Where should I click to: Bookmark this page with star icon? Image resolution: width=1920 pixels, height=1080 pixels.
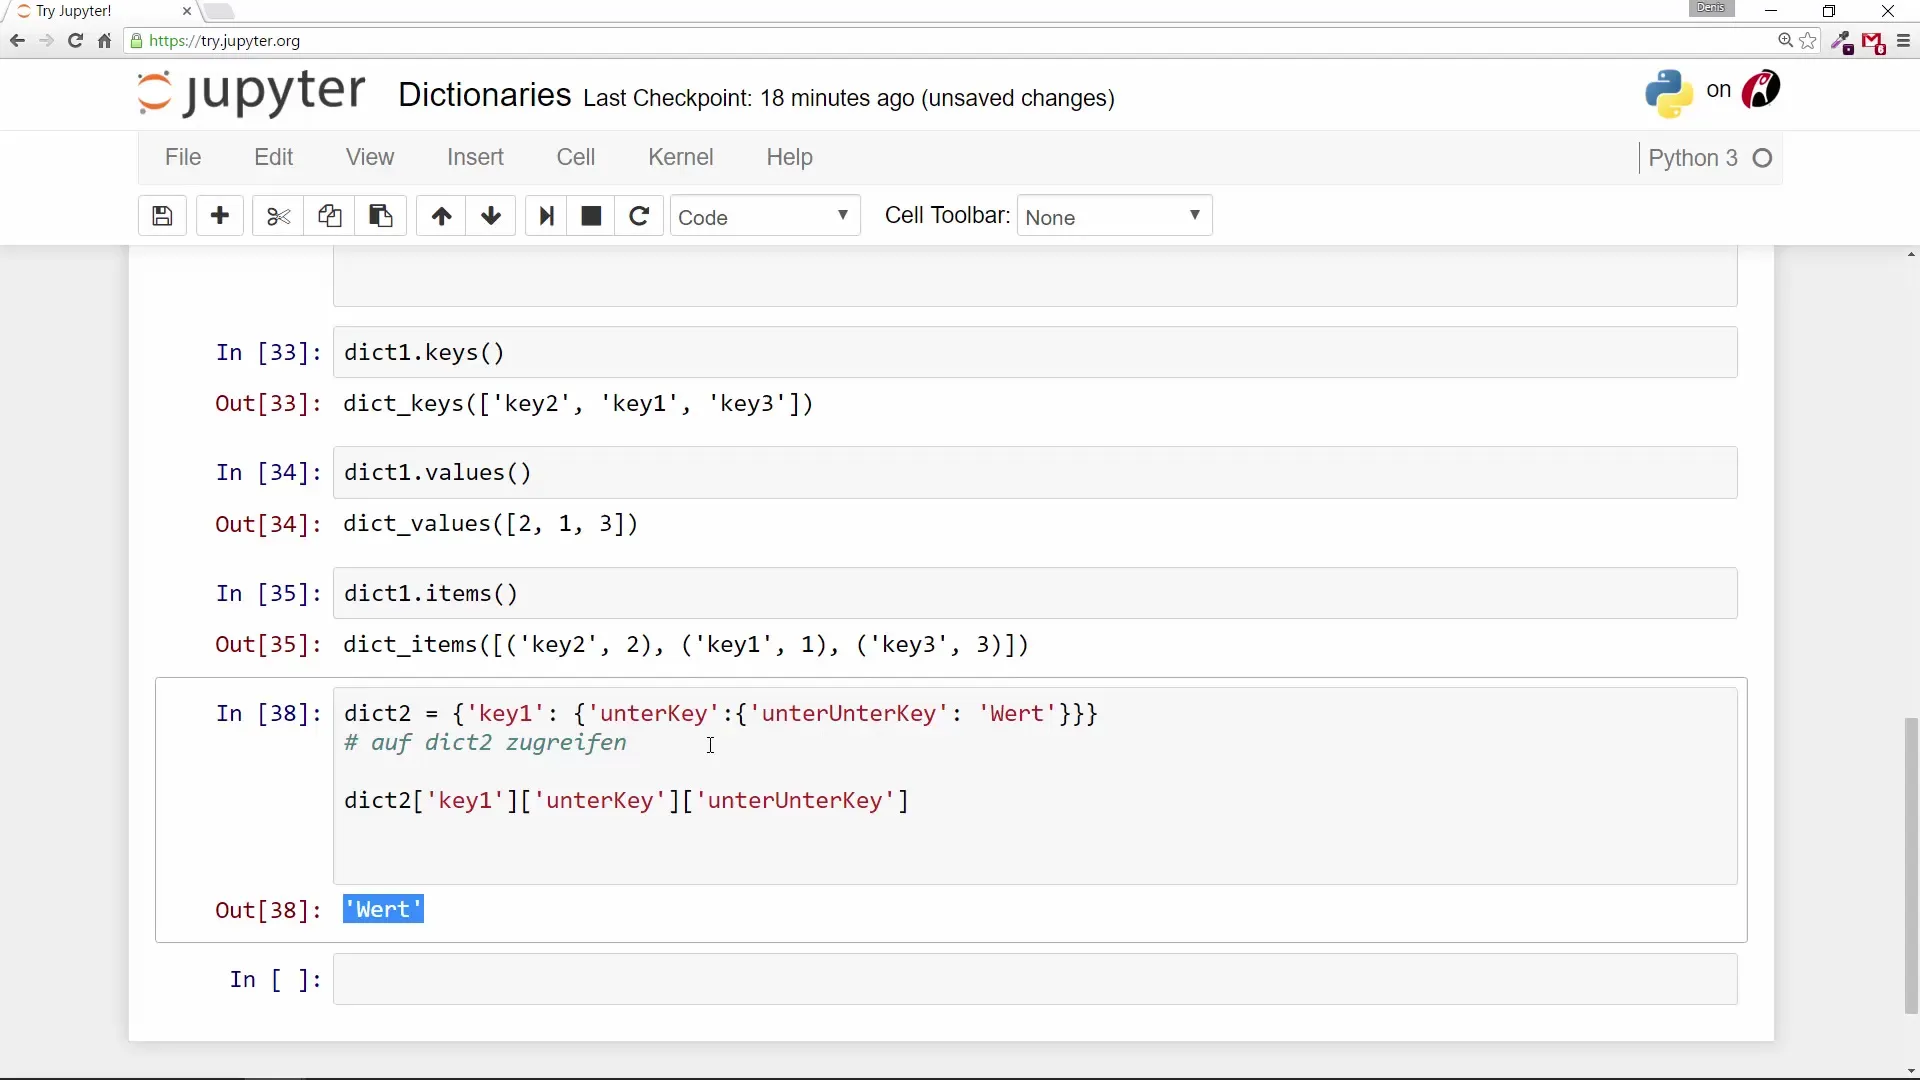(1808, 41)
